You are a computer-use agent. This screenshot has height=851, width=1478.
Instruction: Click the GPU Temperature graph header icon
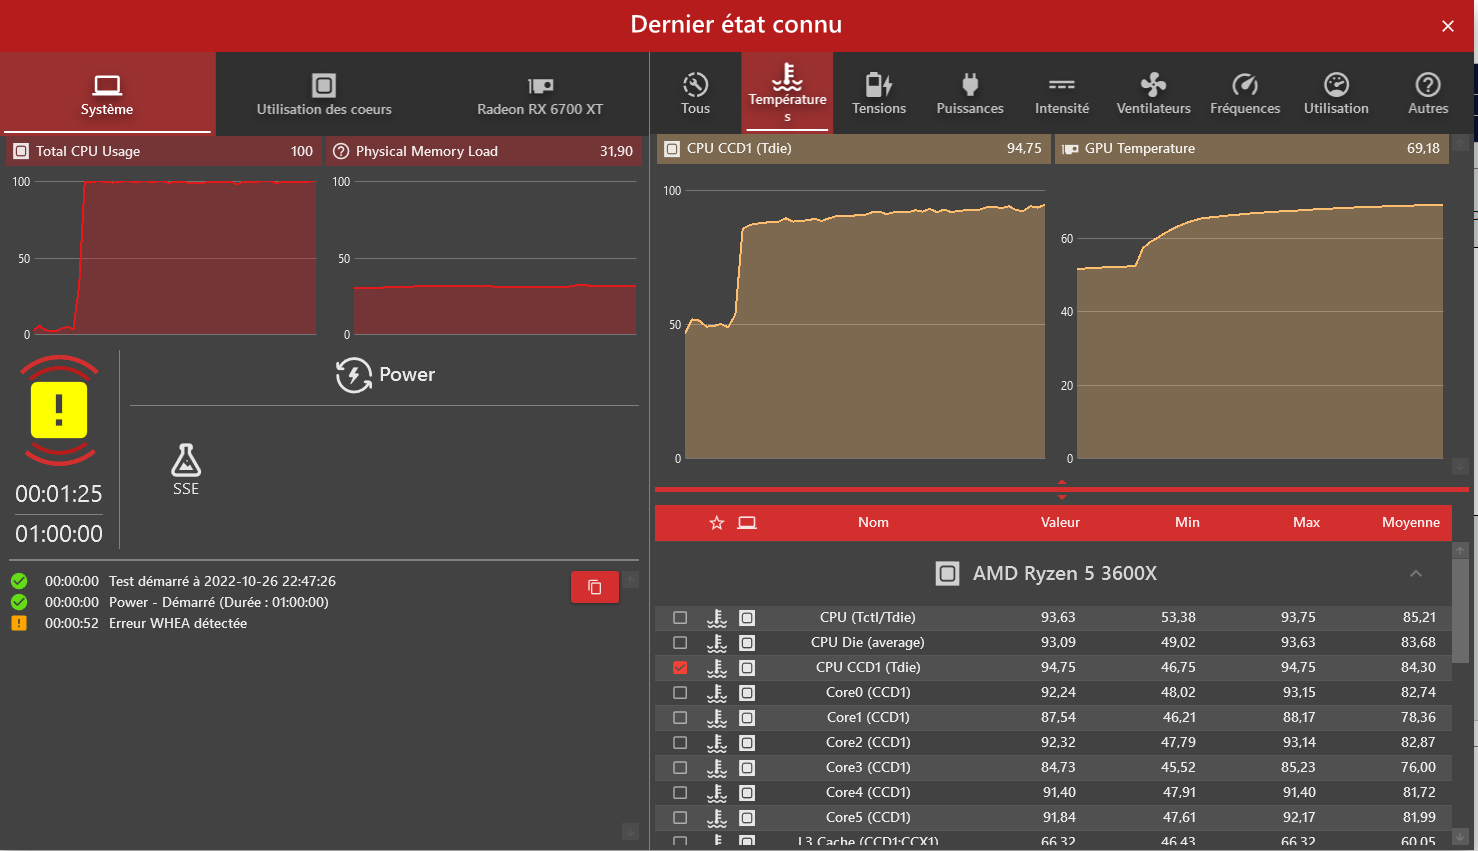pos(1069,148)
